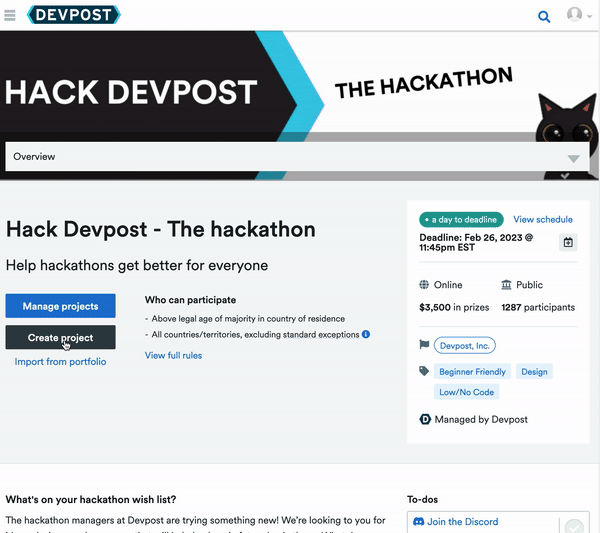
Task: Expand the Overview navigation dropdown
Action: [x=297, y=156]
